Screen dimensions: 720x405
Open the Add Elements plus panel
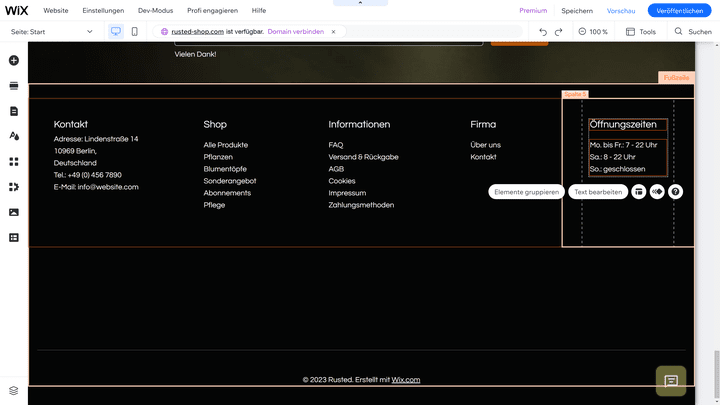point(14,60)
